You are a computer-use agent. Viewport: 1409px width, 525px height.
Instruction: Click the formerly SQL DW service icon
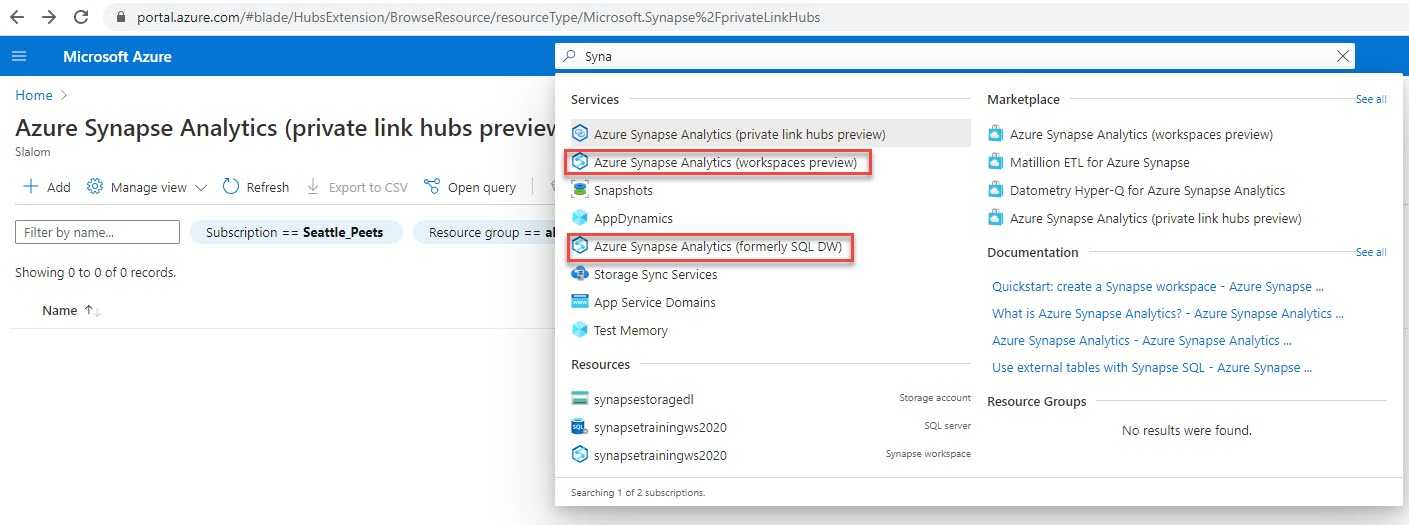pyautogui.click(x=579, y=246)
